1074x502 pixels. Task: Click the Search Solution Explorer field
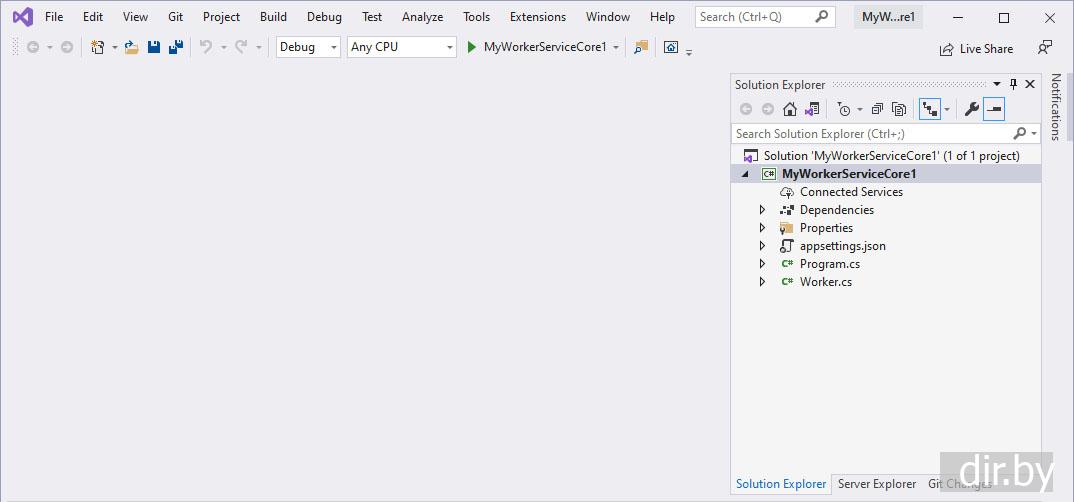(870, 133)
